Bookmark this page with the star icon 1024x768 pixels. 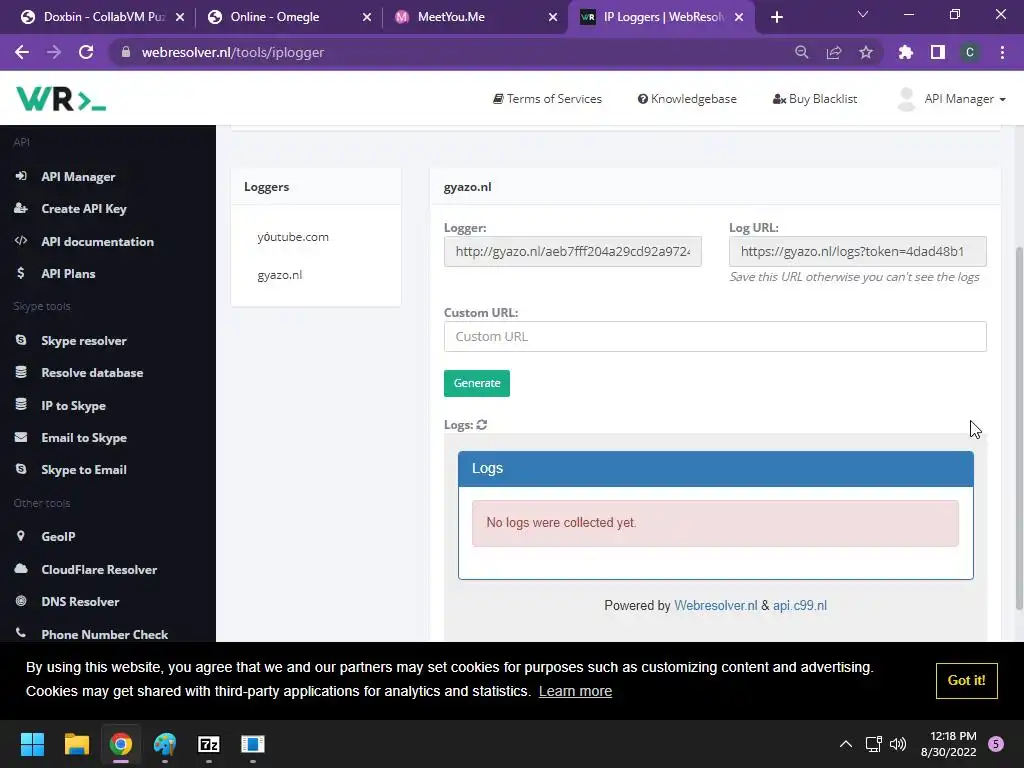(x=866, y=52)
